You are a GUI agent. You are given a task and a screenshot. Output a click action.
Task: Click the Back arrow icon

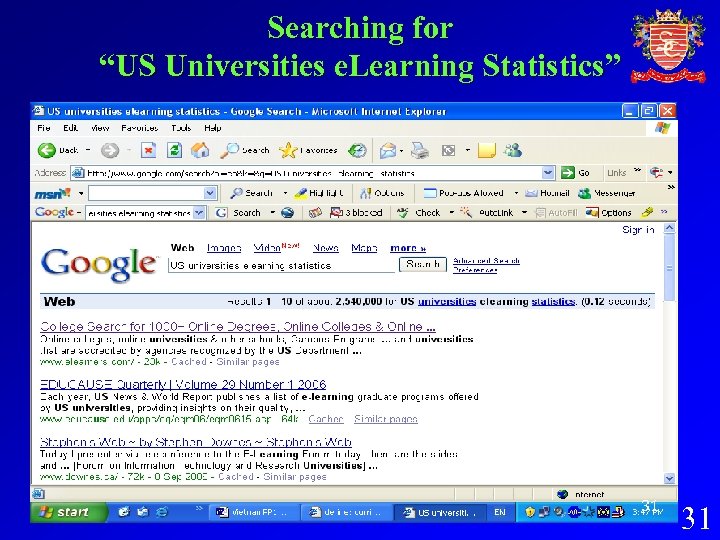(x=46, y=150)
